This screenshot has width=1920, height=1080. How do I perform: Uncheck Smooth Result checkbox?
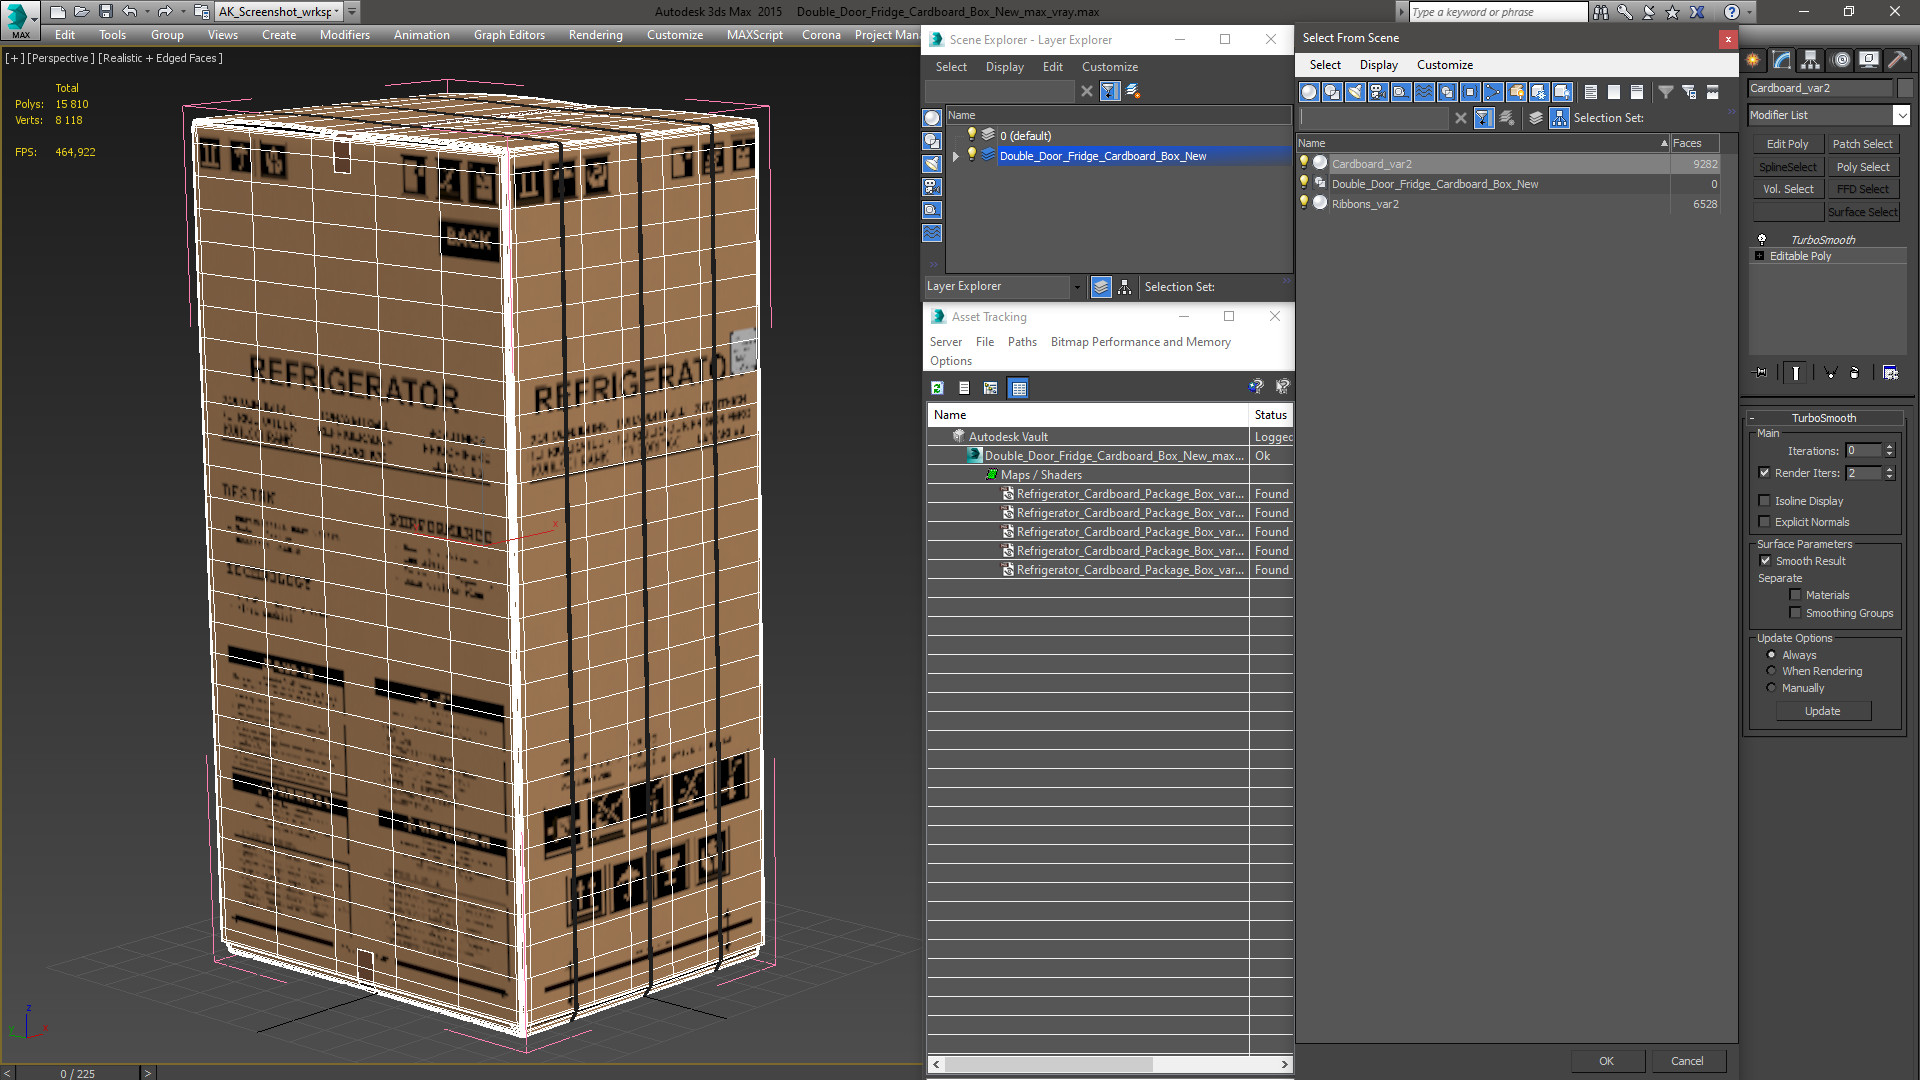pyautogui.click(x=1765, y=561)
